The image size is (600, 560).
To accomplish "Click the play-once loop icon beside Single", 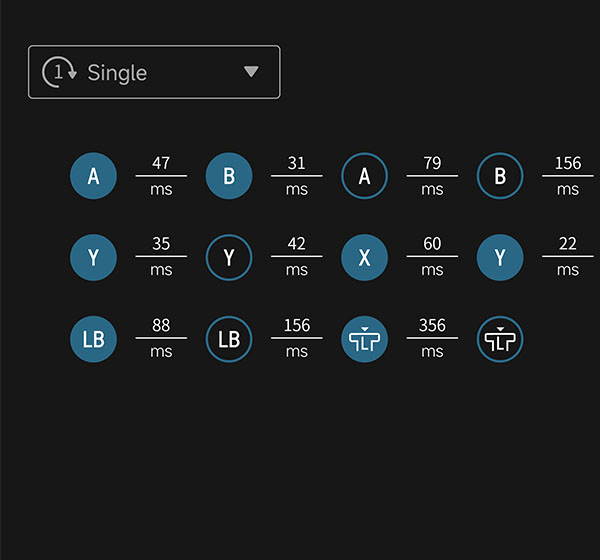I will (59, 72).
